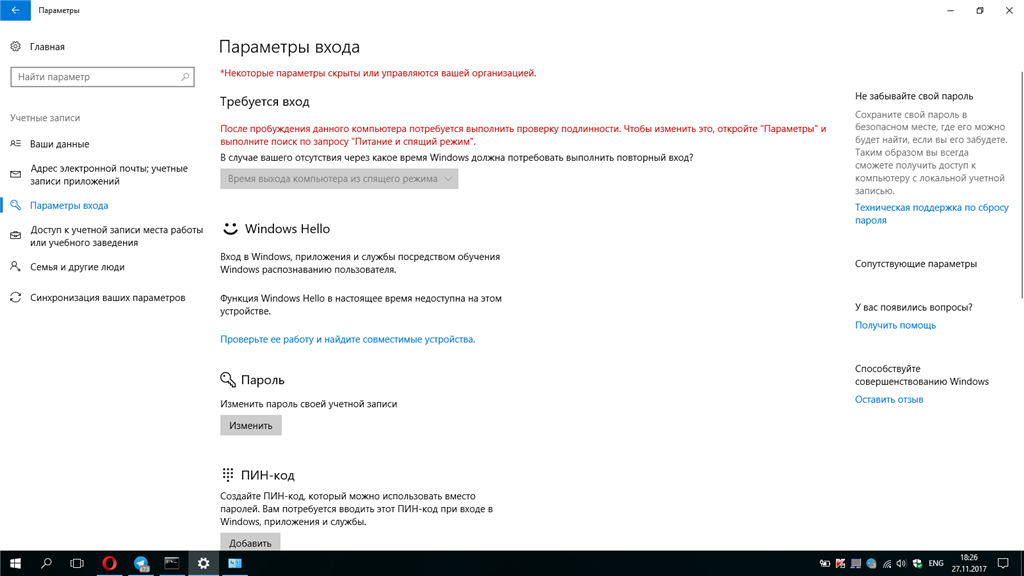This screenshot has width=1024, height=576.
Task: Click the keypad icon next to ПИН-код
Action: tap(227, 475)
